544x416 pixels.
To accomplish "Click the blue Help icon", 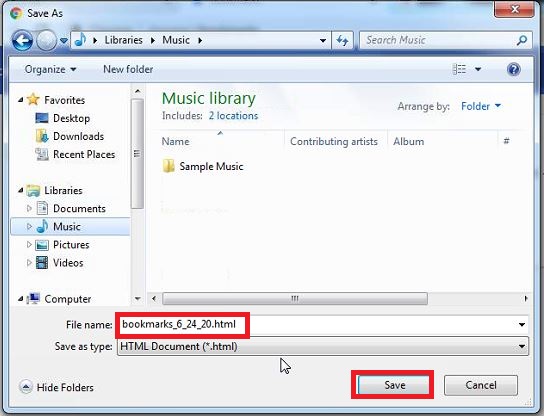I will [513, 69].
